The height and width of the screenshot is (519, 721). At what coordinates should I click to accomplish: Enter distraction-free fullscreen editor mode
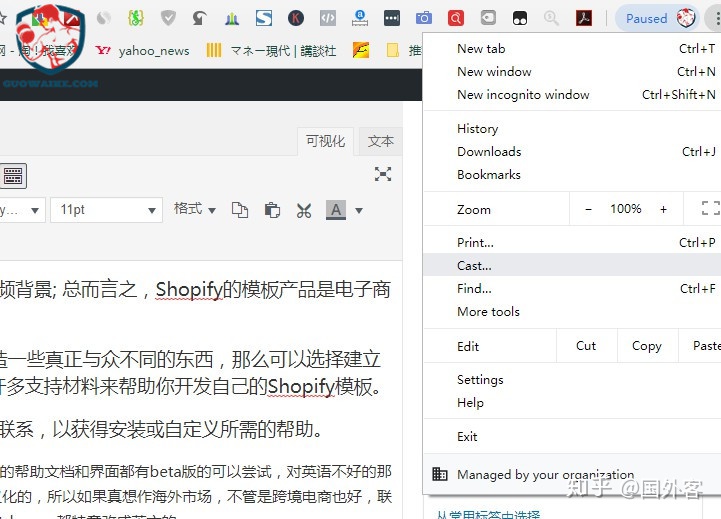pos(382,174)
